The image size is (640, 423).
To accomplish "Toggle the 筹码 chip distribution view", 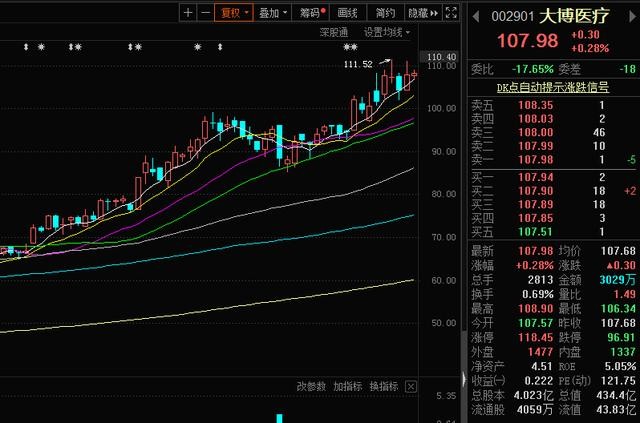I will click(x=312, y=13).
